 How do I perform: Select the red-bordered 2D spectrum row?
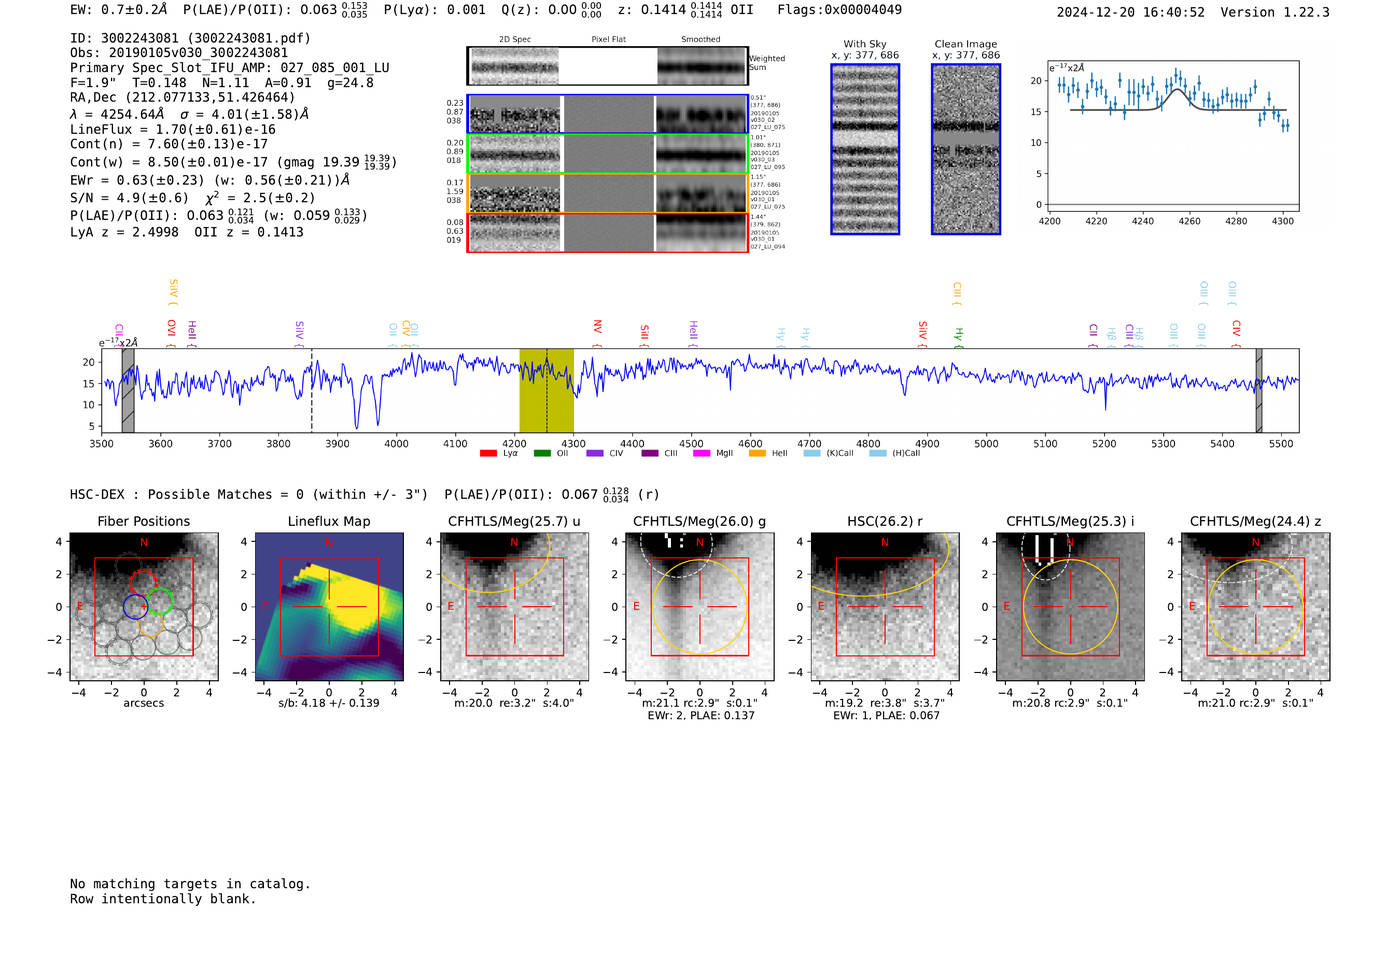(x=607, y=232)
